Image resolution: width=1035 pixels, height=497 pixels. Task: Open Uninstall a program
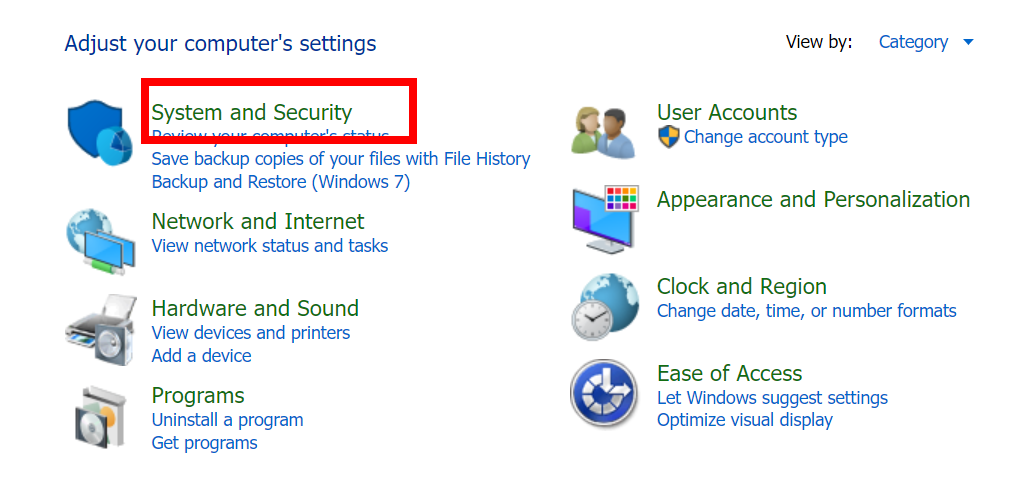227,420
